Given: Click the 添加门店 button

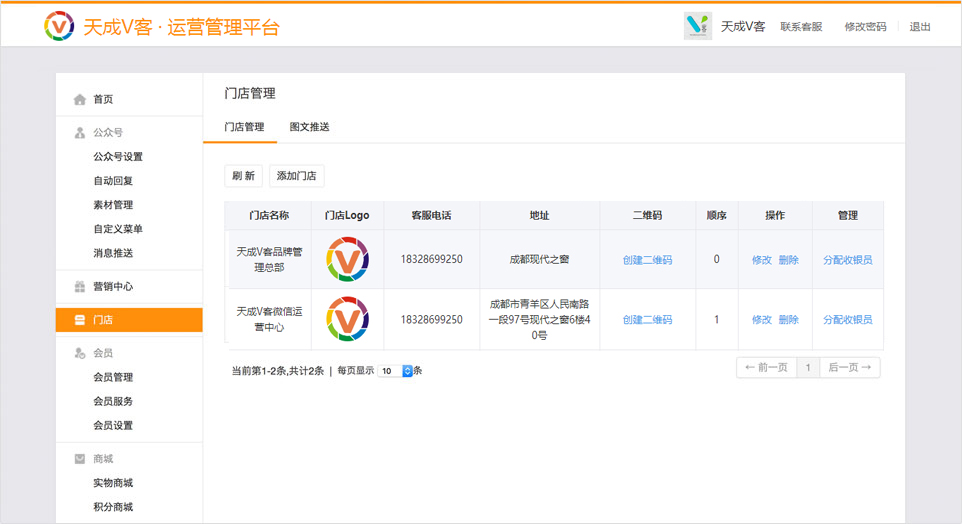Looking at the screenshot, I should [x=296, y=176].
